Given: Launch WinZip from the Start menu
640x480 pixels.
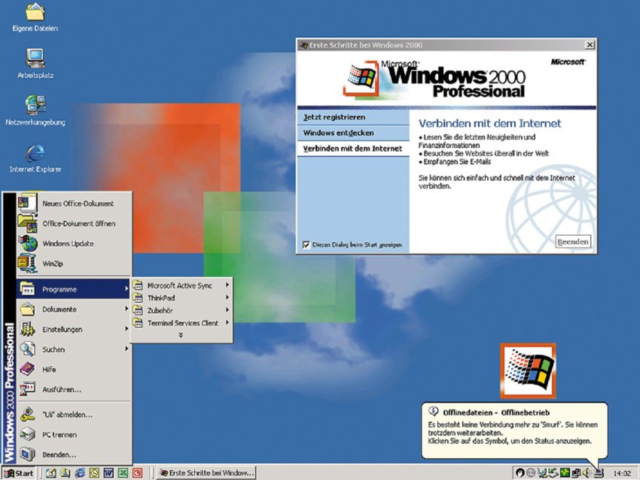Looking at the screenshot, I should tap(74, 263).
